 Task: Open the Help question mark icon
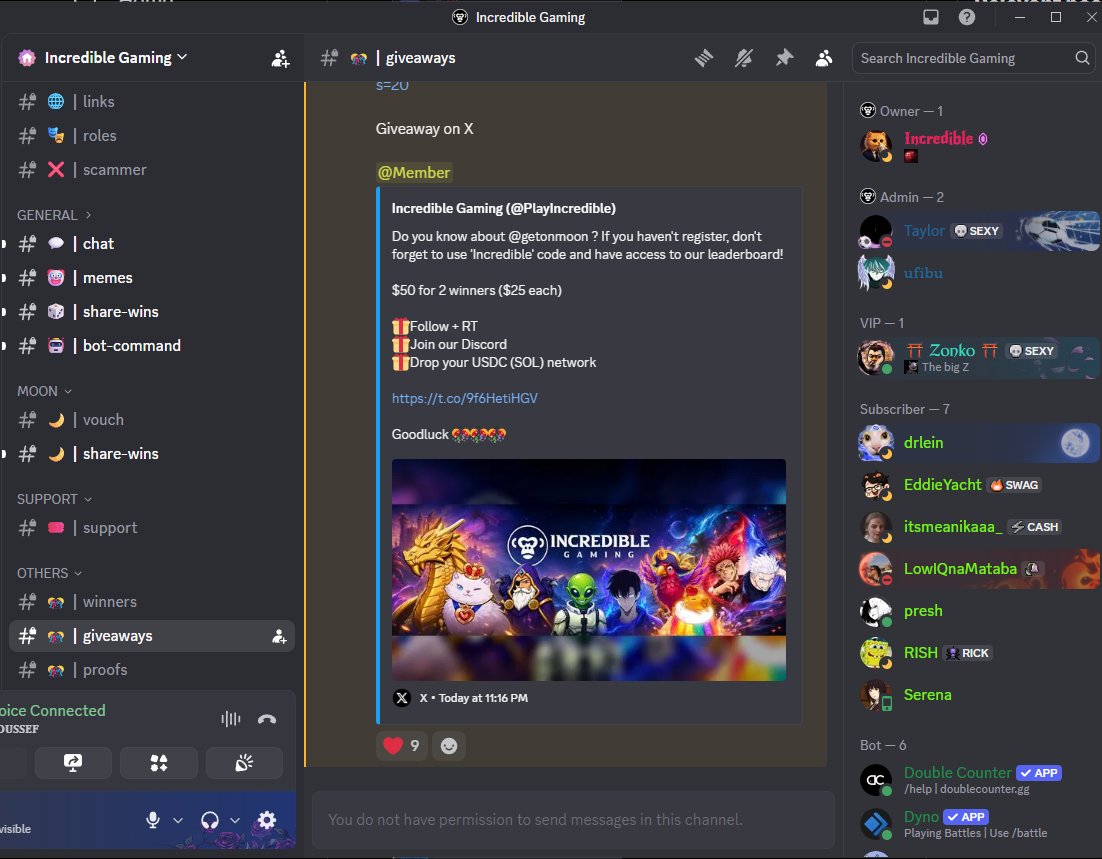[x=967, y=17]
